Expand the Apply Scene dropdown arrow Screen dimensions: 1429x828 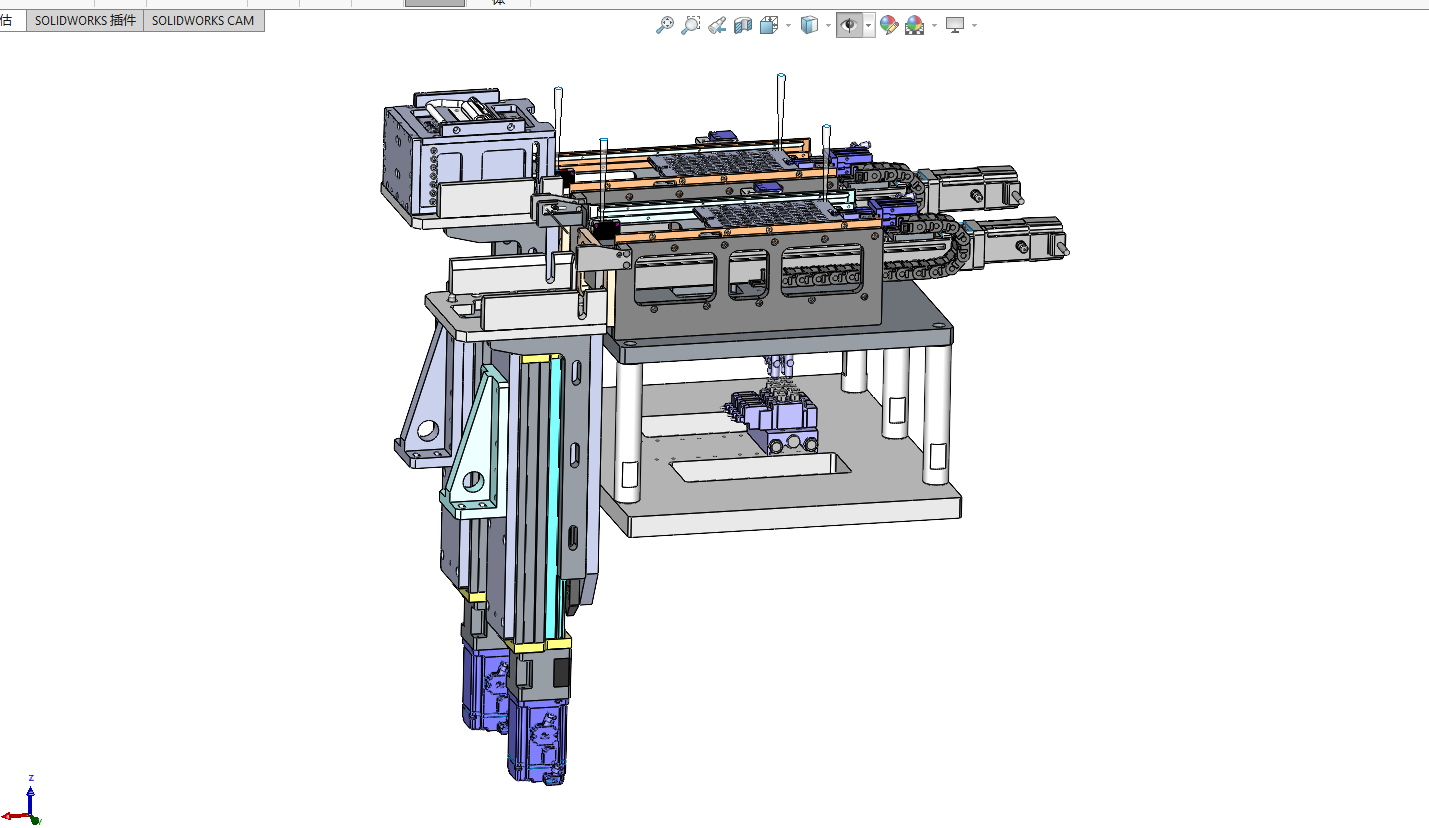point(934,26)
